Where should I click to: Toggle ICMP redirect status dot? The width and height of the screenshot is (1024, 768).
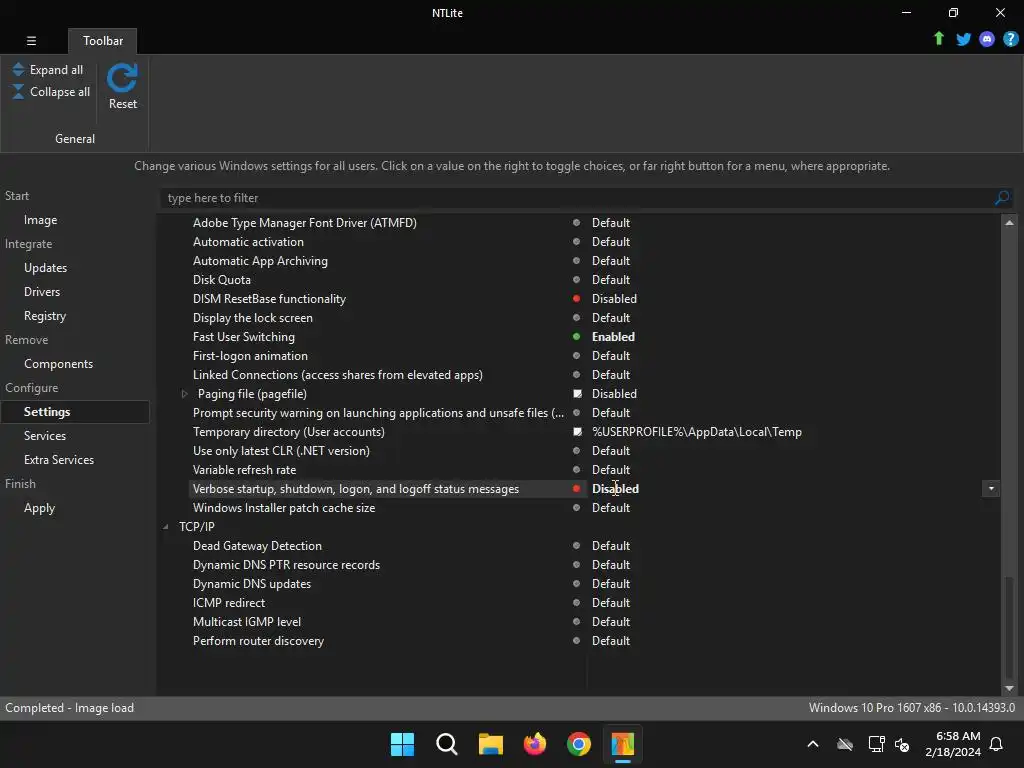click(576, 602)
